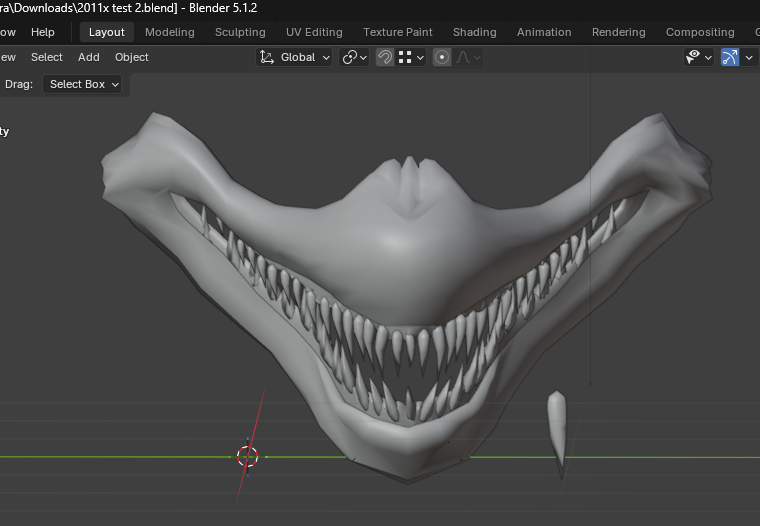Screen dimensions: 760x526
Task: Open the UV Editing workspace tab
Action: pos(314,32)
